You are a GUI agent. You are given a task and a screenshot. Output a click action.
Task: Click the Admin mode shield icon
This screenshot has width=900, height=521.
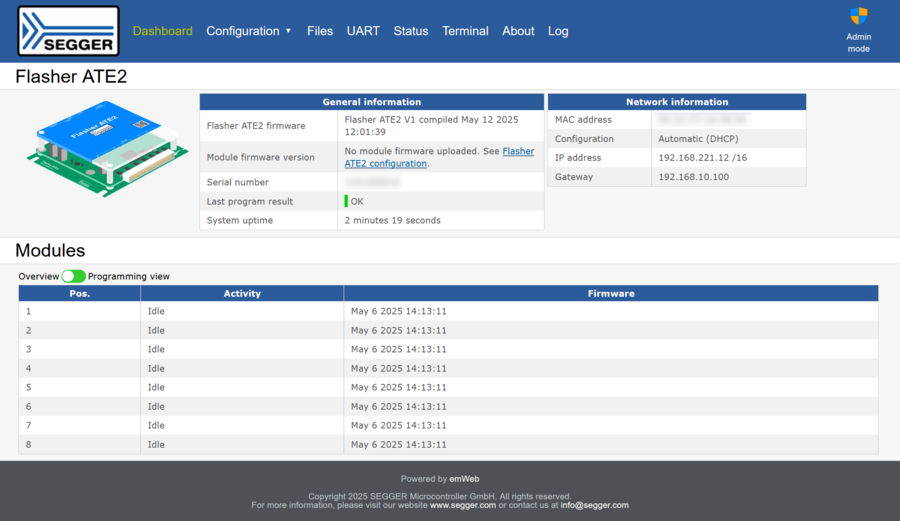tap(858, 16)
